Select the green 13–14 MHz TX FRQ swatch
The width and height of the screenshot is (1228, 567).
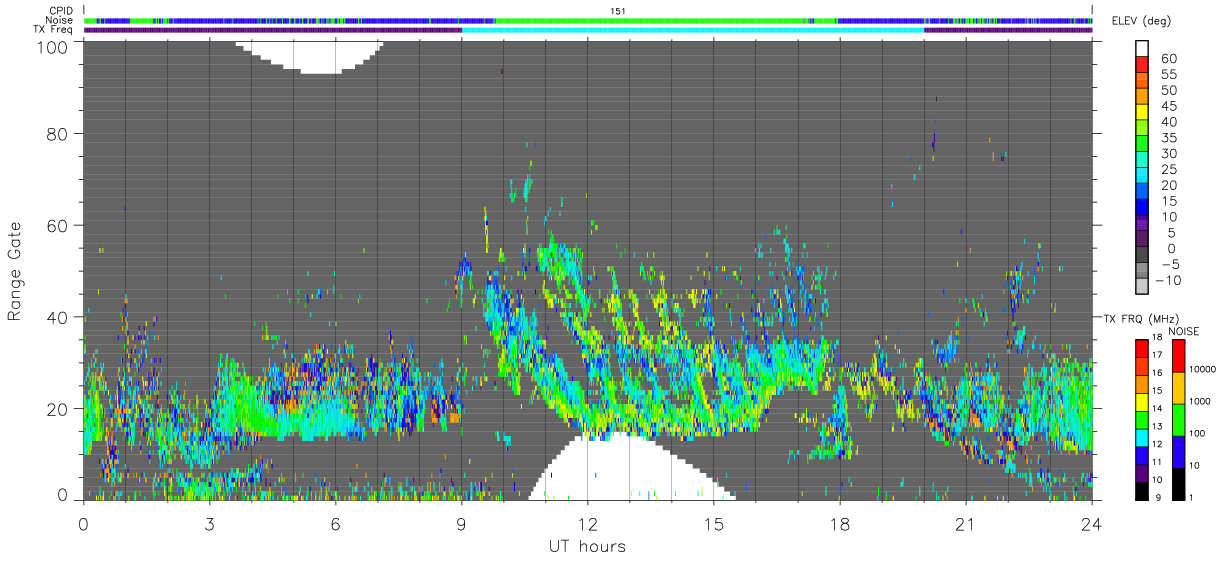click(1142, 419)
